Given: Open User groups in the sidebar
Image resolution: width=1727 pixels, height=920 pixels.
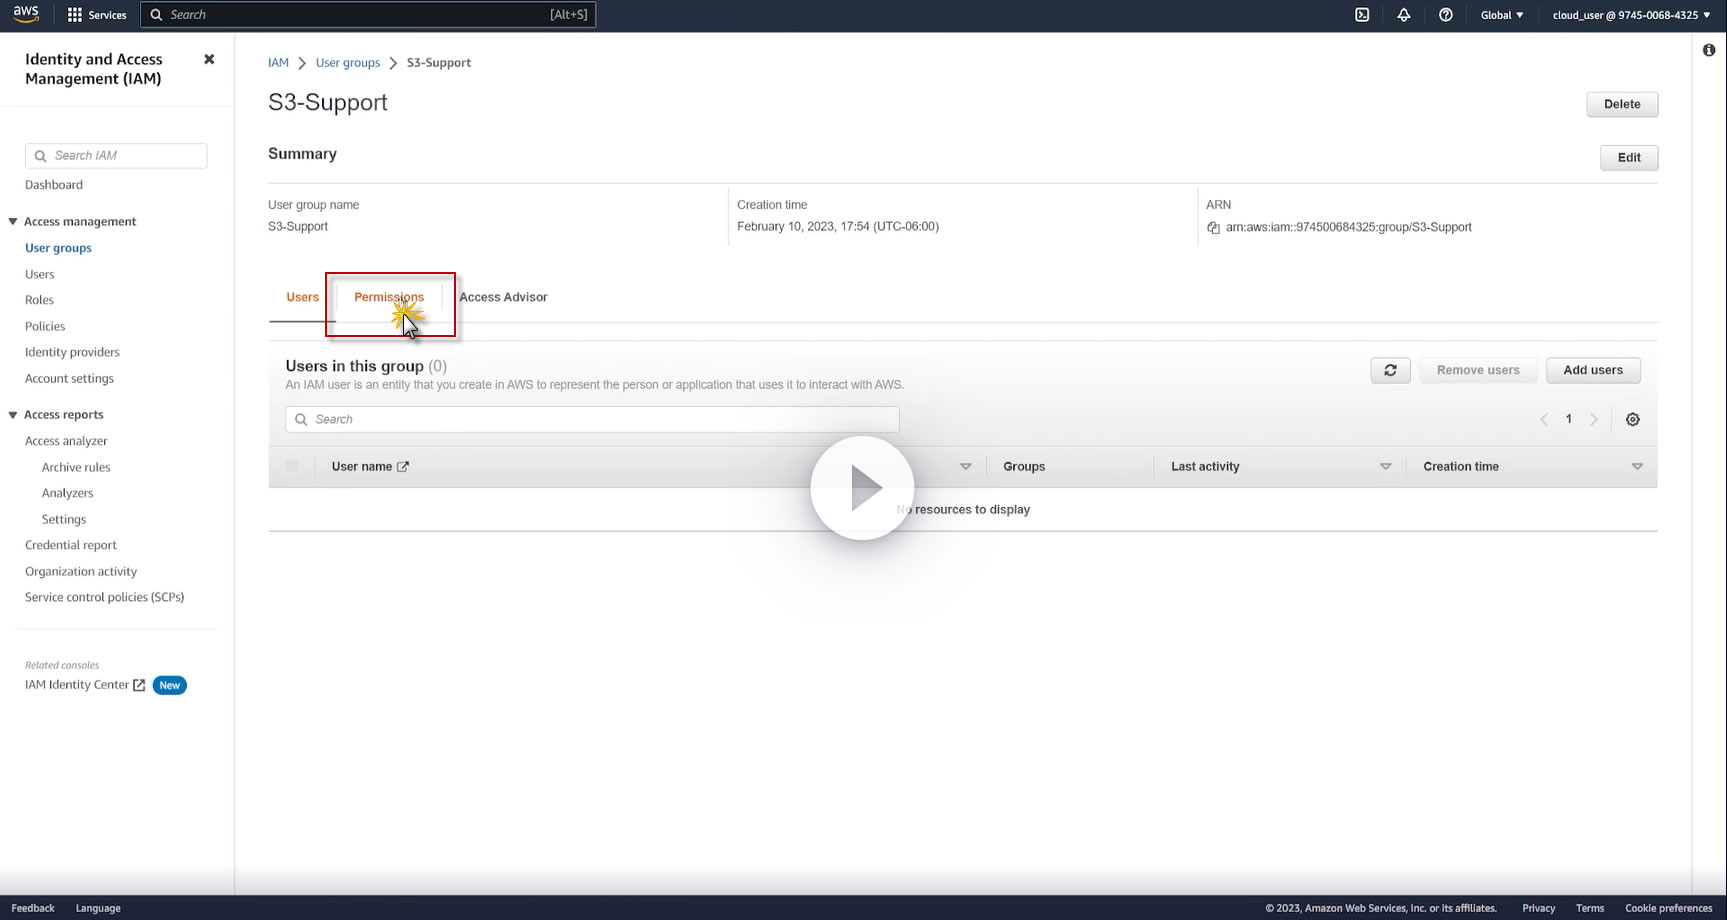Looking at the screenshot, I should (58, 248).
